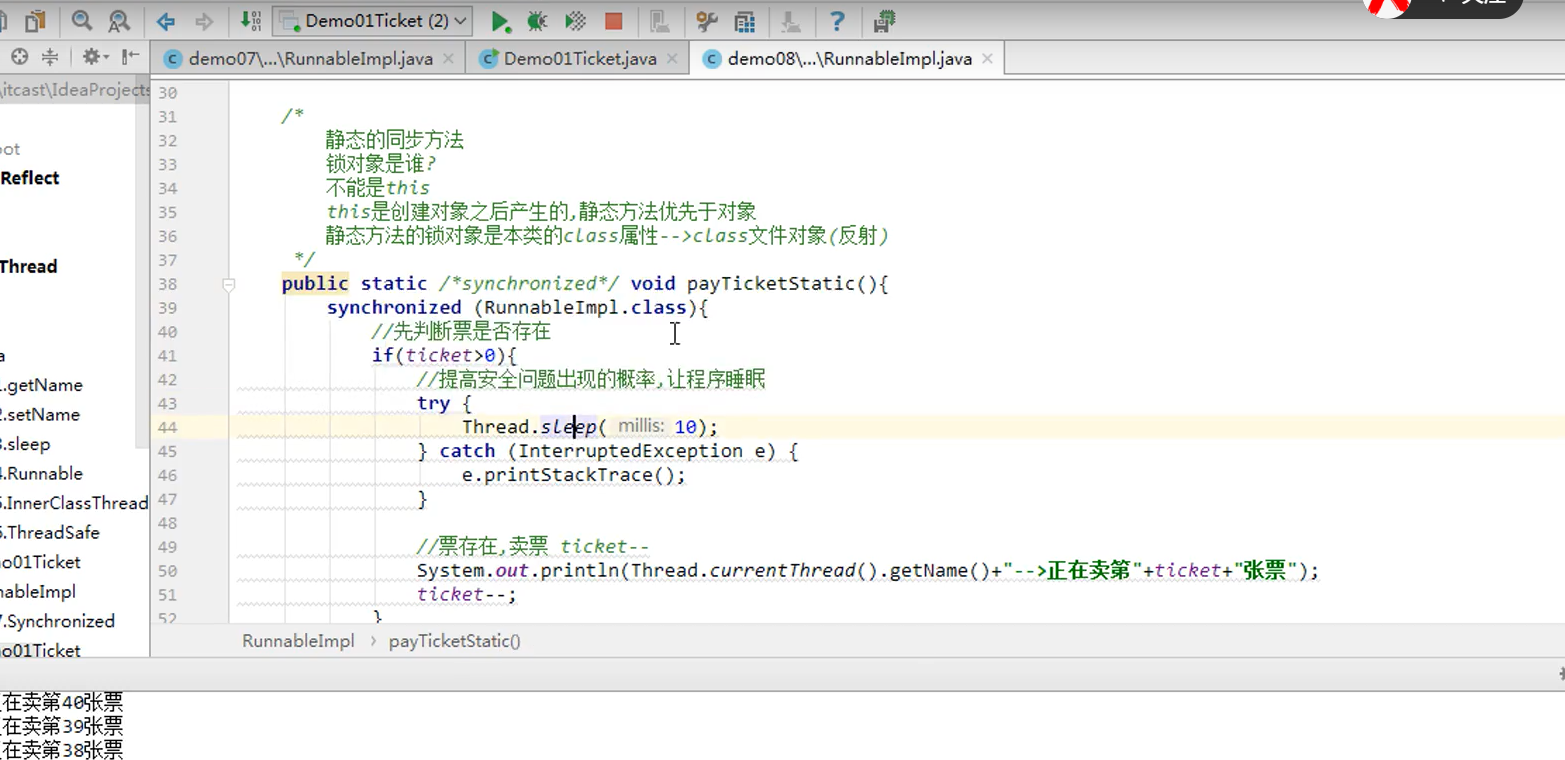Viewport: 1565px width, 760px height.
Task: Click the ticket-- statement on line 51
Action: coord(467,594)
